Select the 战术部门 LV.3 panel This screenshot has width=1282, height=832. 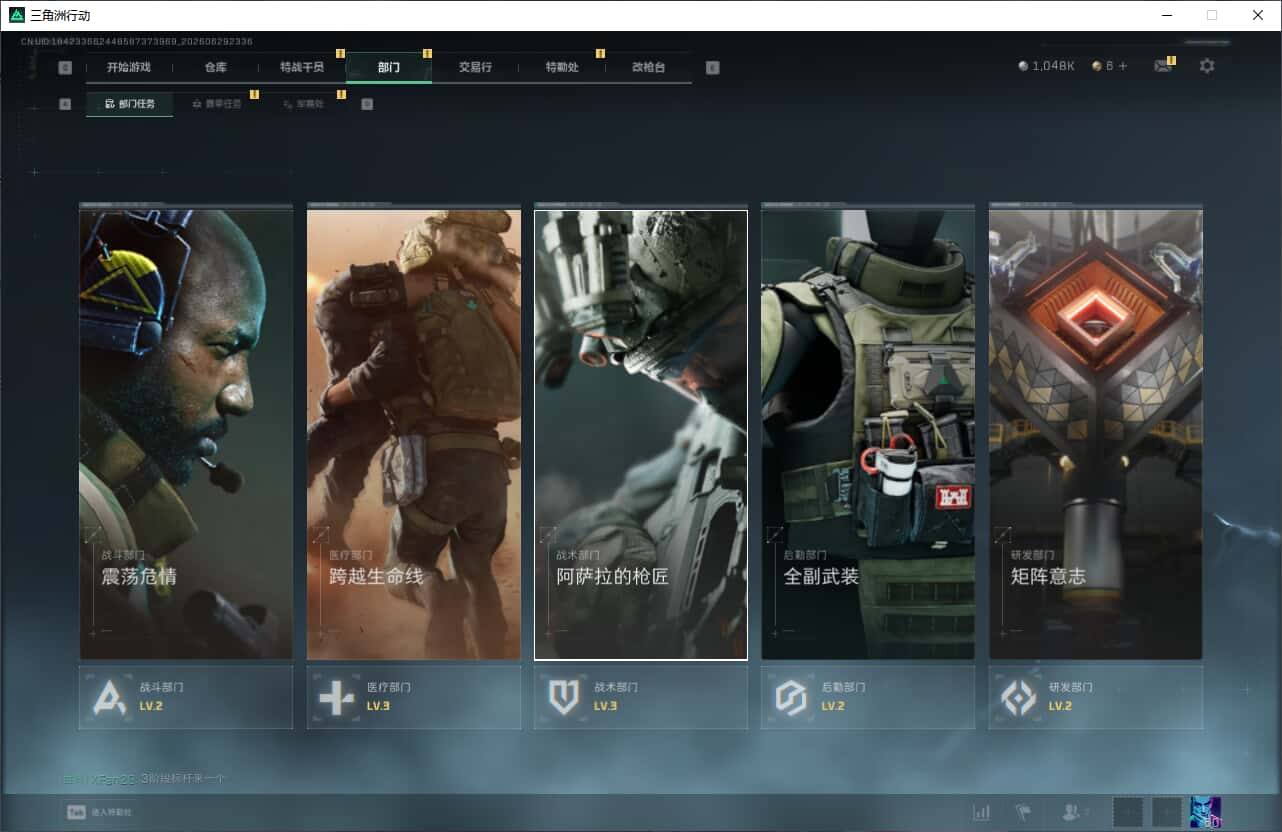pyautogui.click(x=641, y=697)
